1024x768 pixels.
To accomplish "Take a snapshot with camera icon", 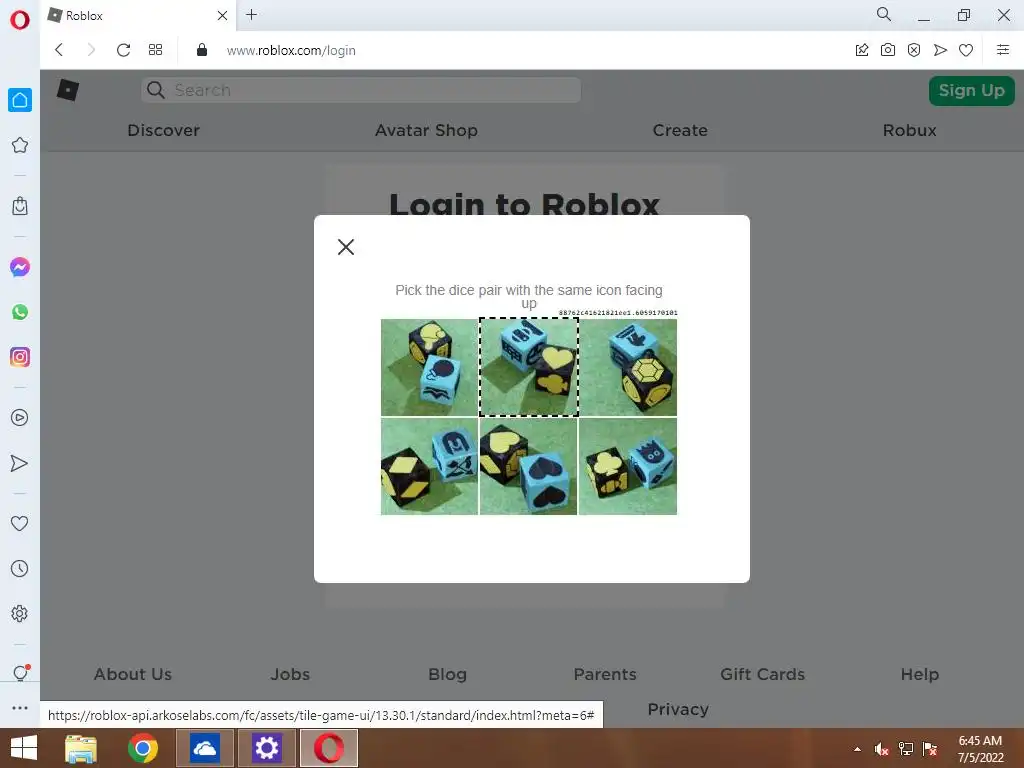I will [x=888, y=50].
